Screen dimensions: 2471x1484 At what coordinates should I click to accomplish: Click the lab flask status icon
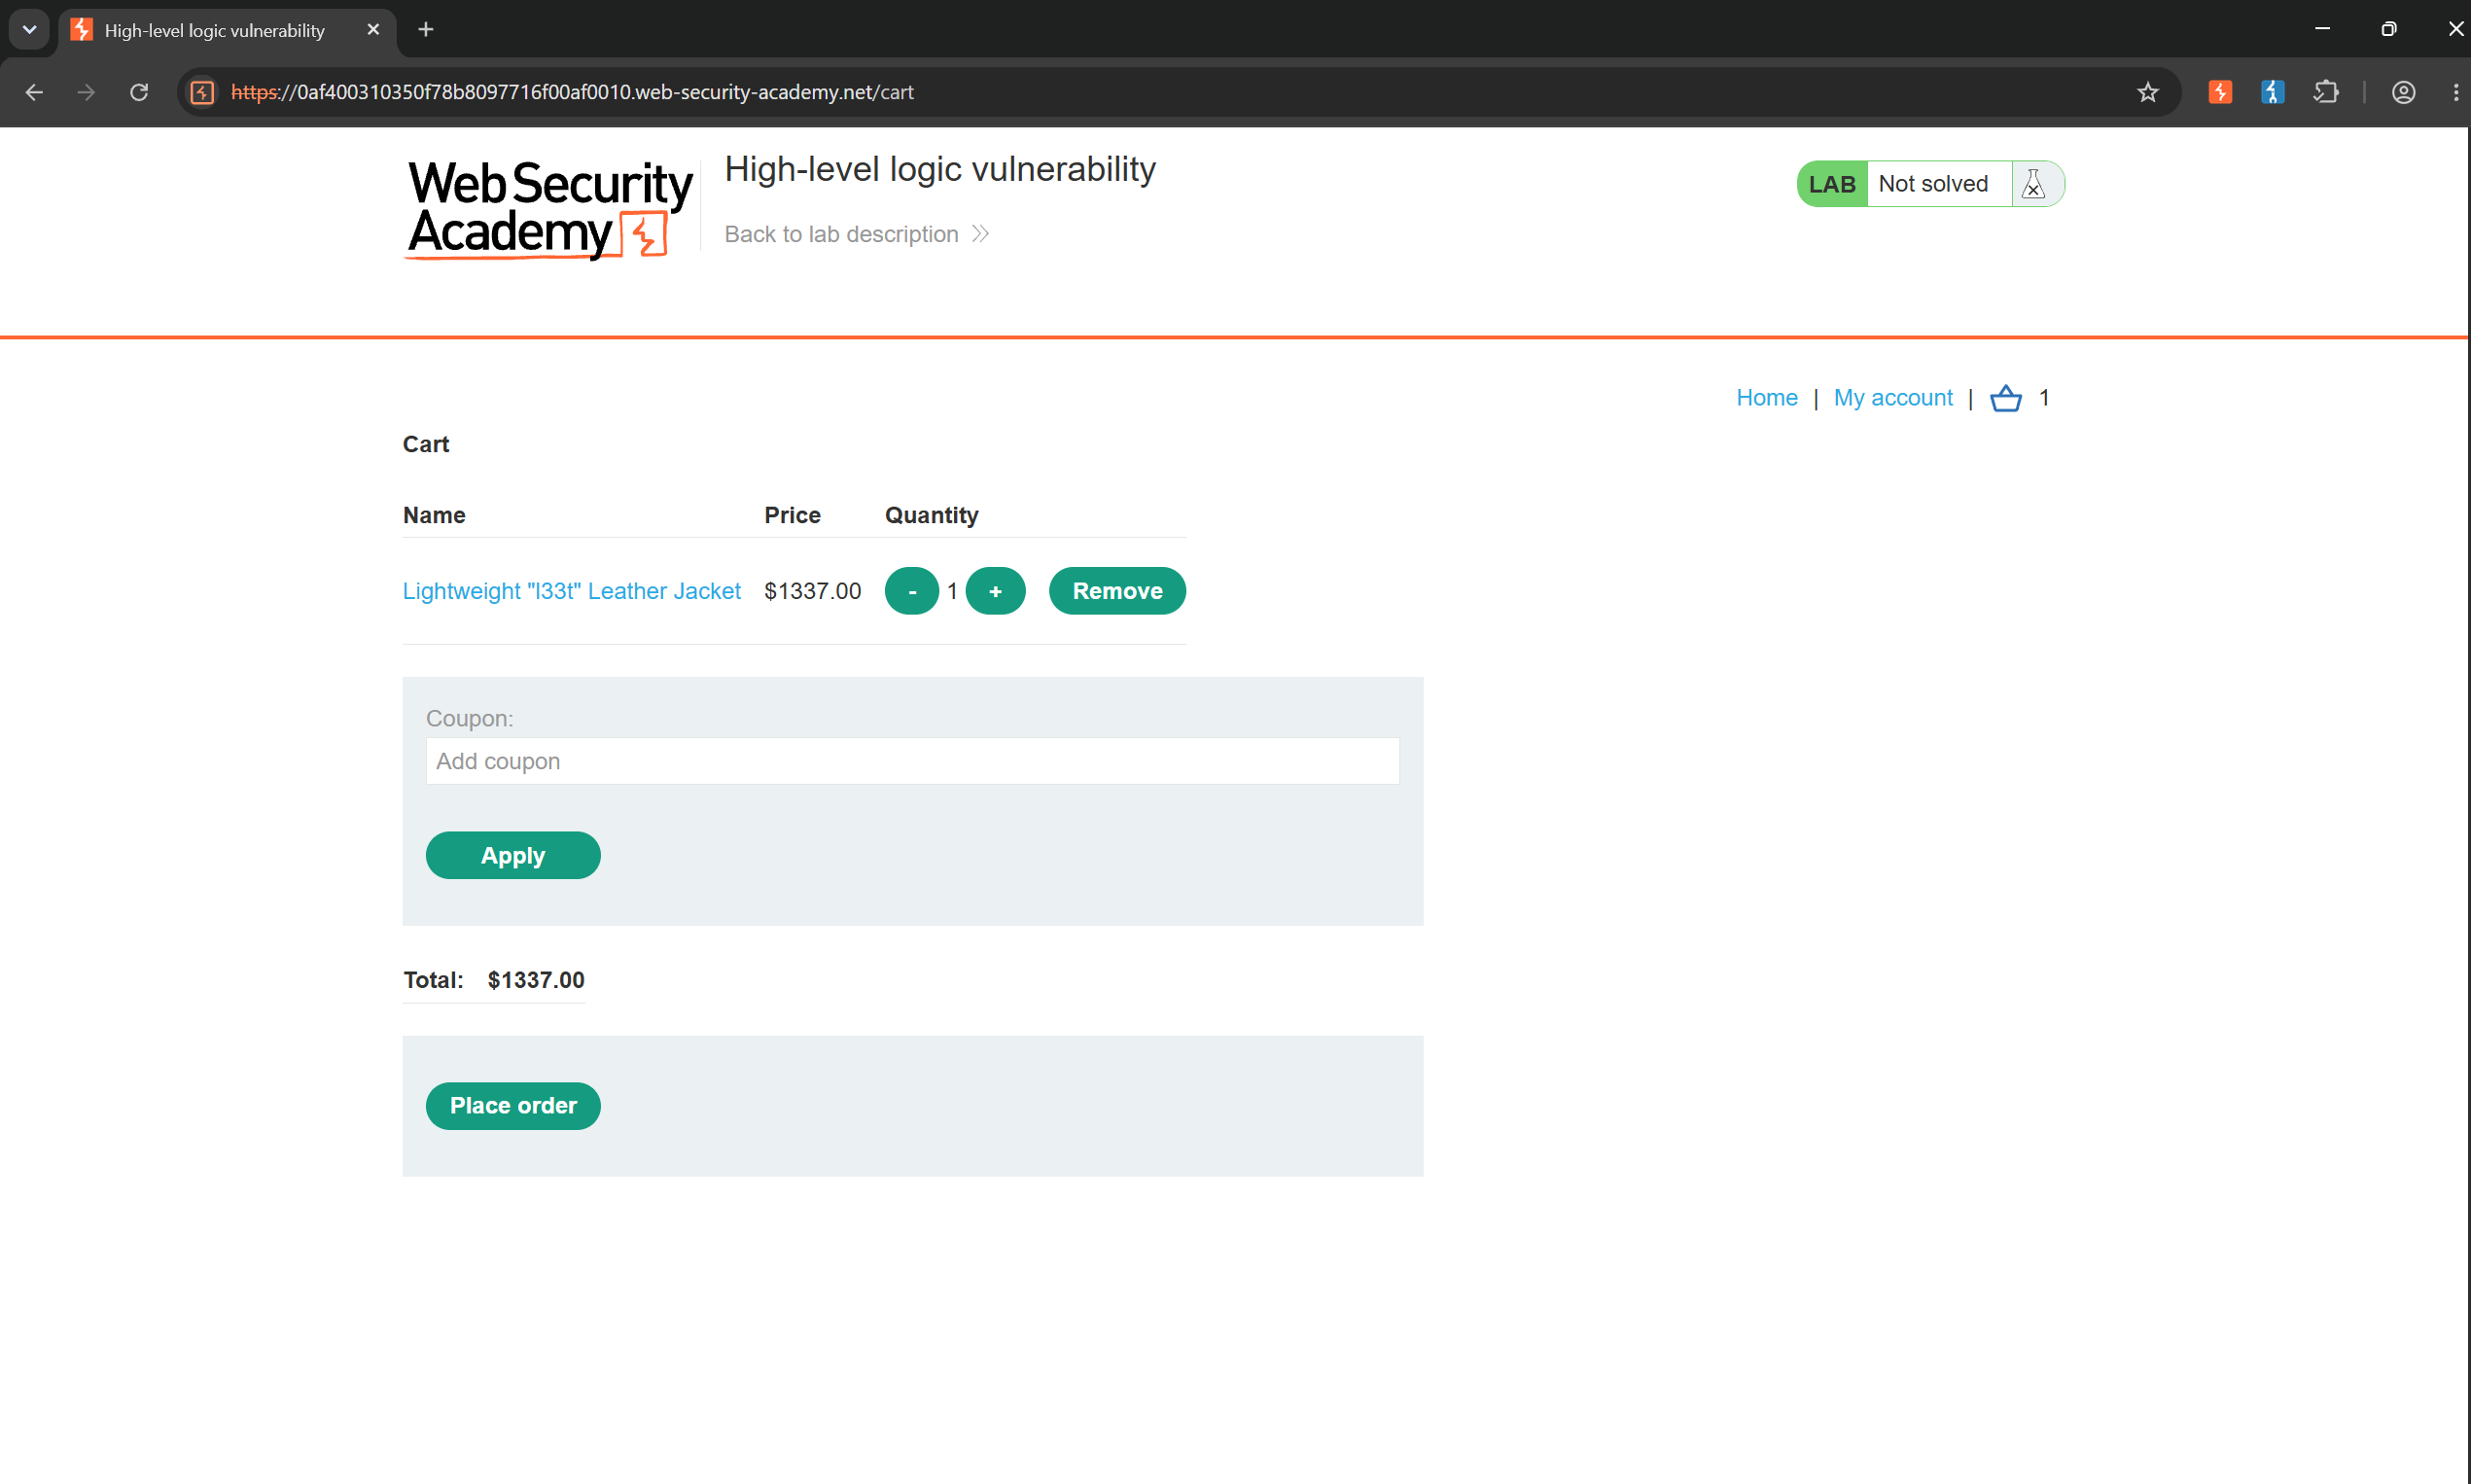[x=2033, y=184]
